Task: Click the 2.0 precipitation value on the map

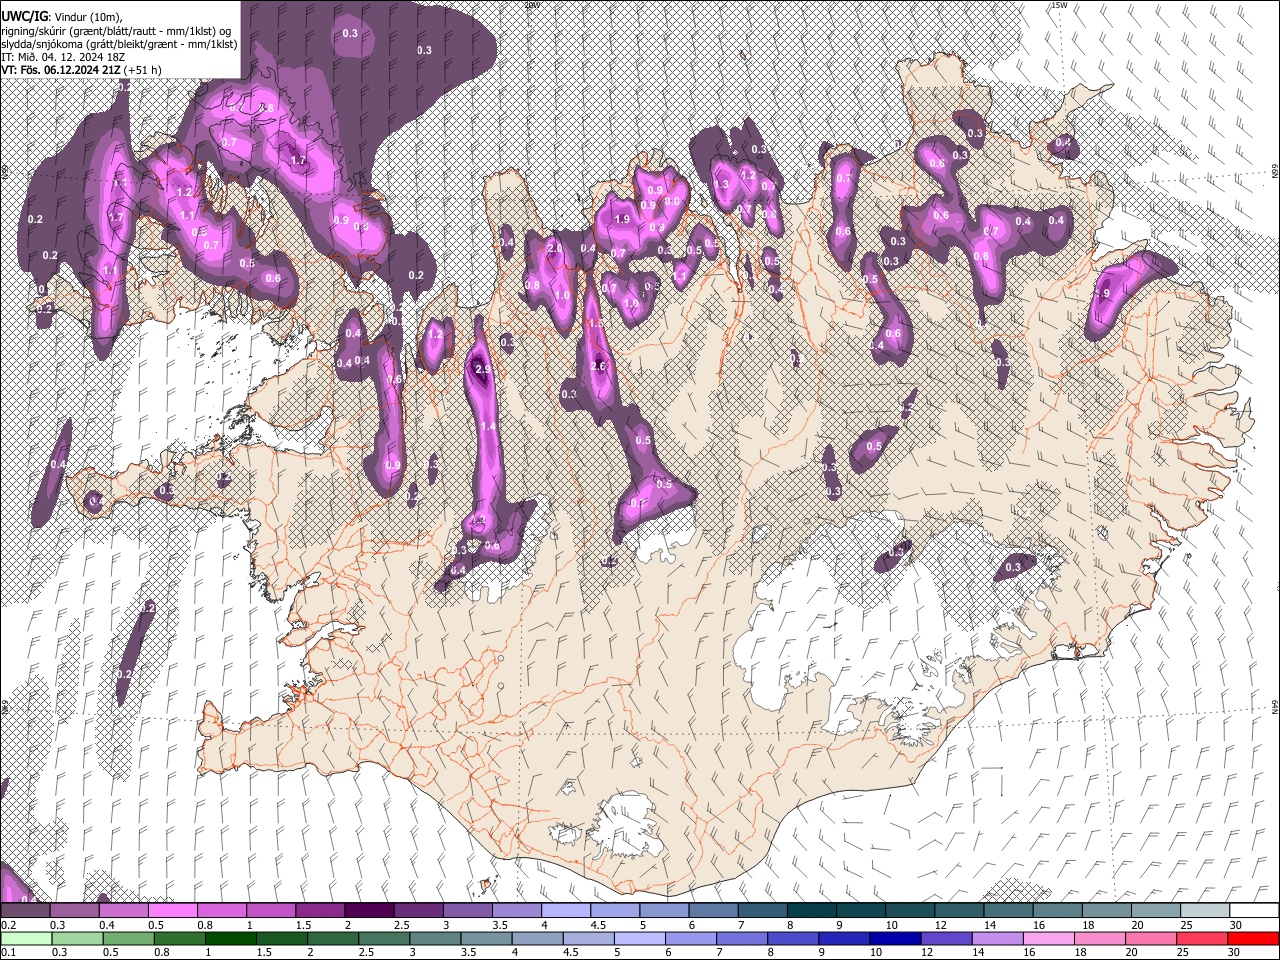Action: click(x=556, y=248)
